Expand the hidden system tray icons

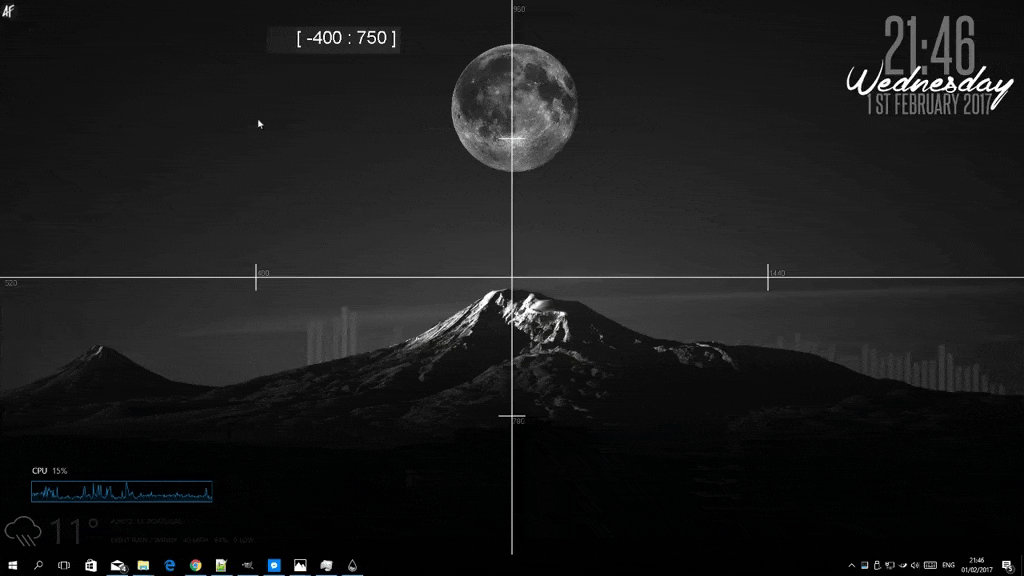[x=852, y=565]
